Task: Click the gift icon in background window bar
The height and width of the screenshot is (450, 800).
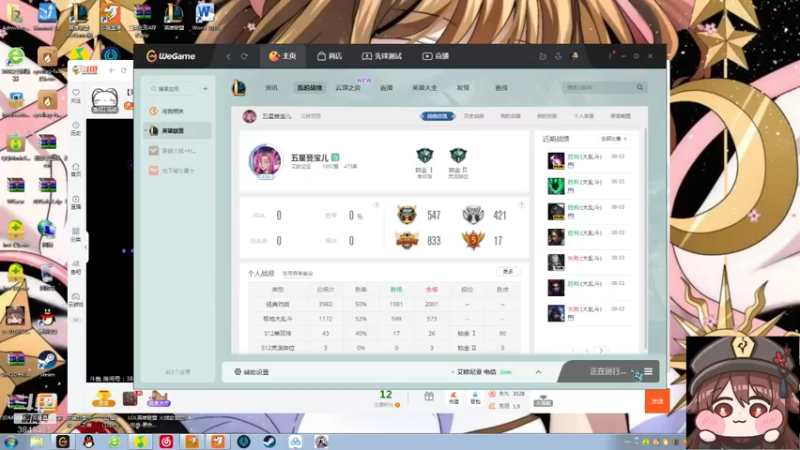Action: click(429, 396)
